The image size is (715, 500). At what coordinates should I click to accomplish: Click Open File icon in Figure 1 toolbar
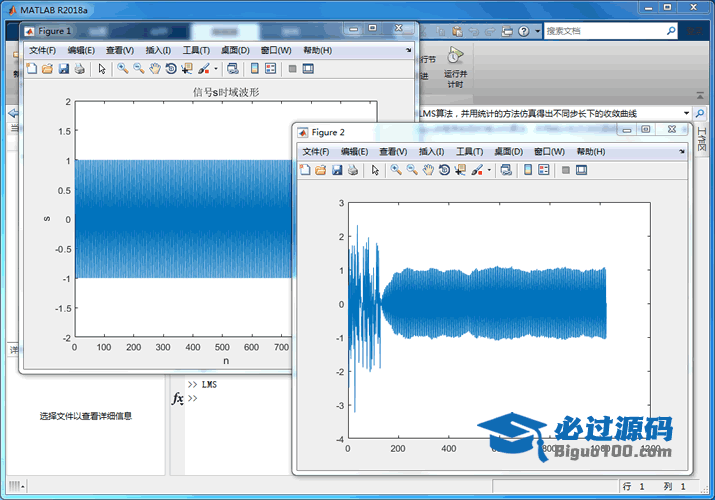coord(47,69)
